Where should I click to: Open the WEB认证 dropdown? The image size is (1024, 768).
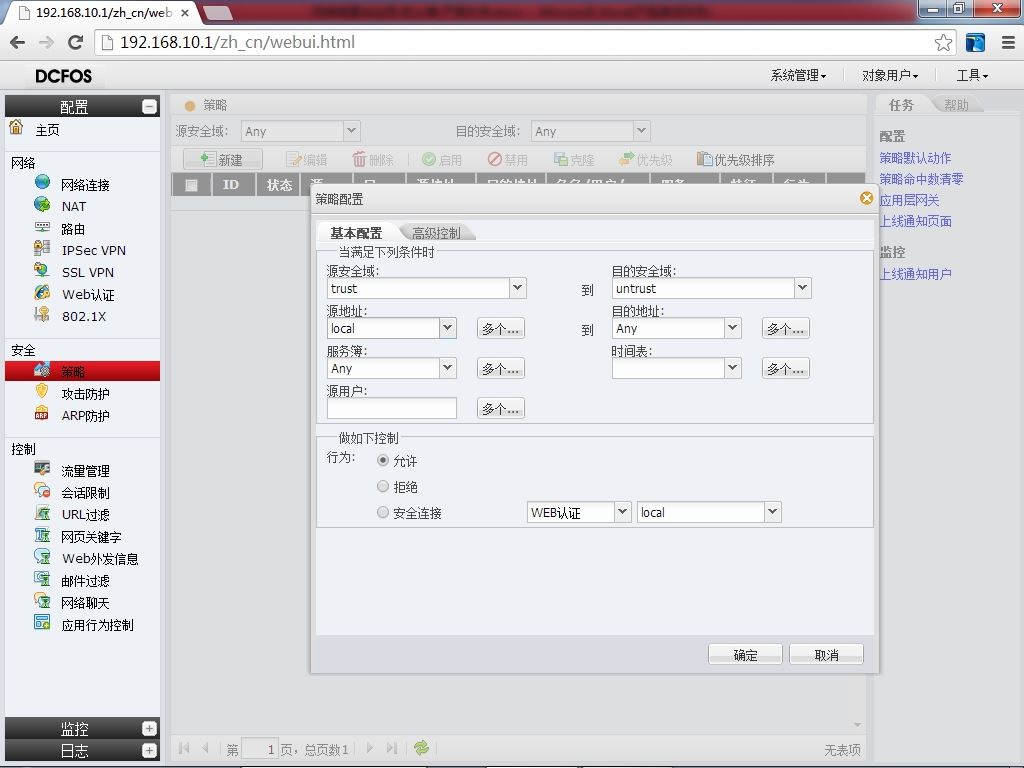(622, 512)
